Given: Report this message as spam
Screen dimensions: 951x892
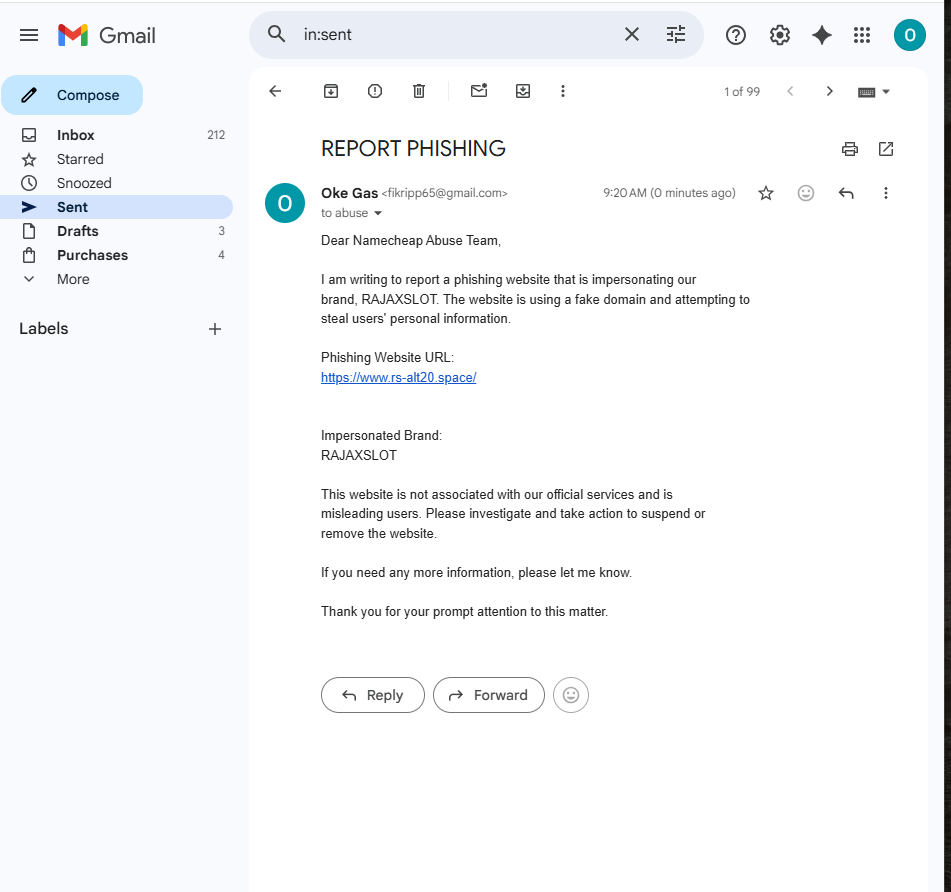Looking at the screenshot, I should (375, 91).
